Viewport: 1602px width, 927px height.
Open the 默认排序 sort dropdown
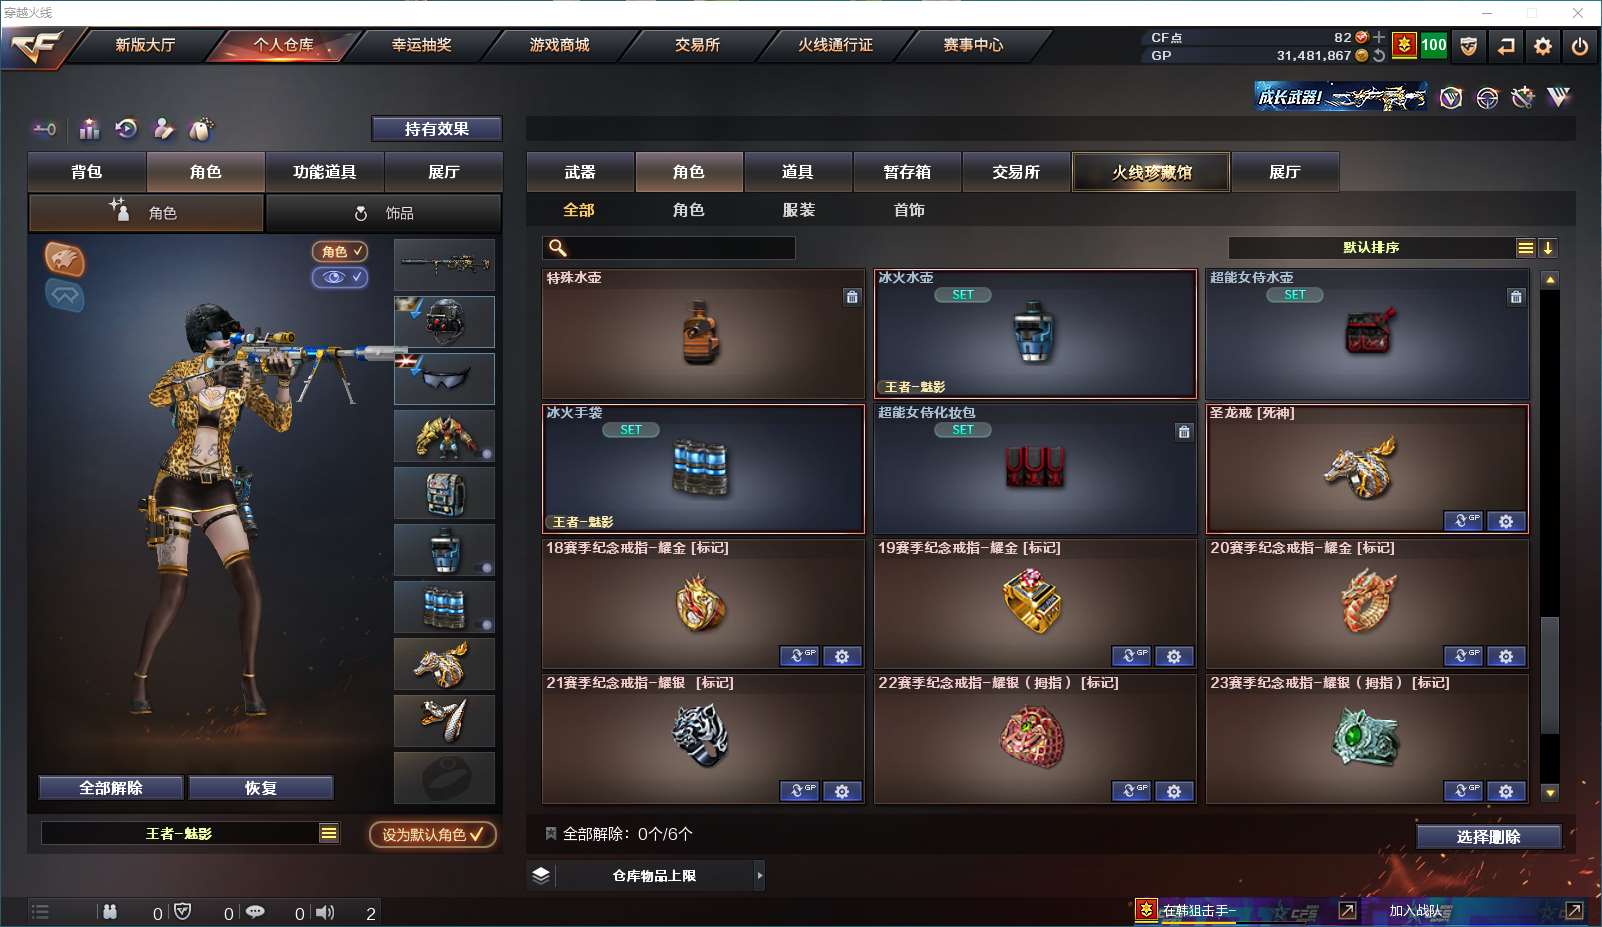(x=1525, y=248)
